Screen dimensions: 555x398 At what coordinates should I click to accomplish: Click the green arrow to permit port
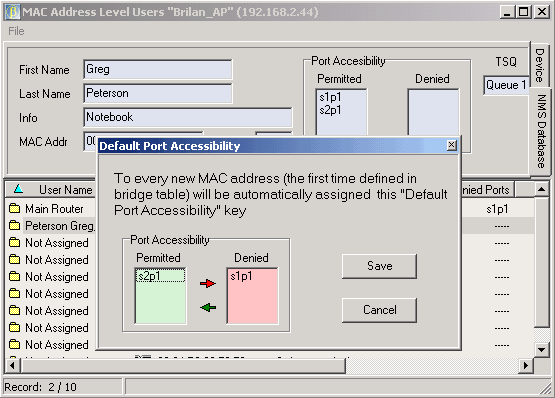[x=208, y=307]
